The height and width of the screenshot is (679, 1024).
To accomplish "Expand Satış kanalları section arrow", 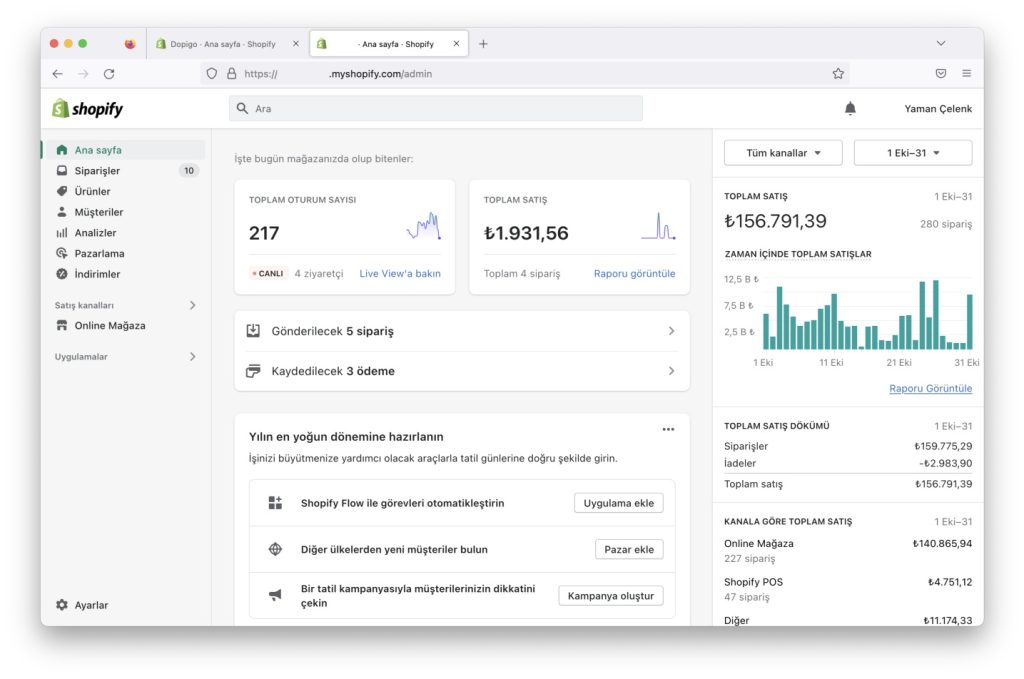I will pos(193,305).
